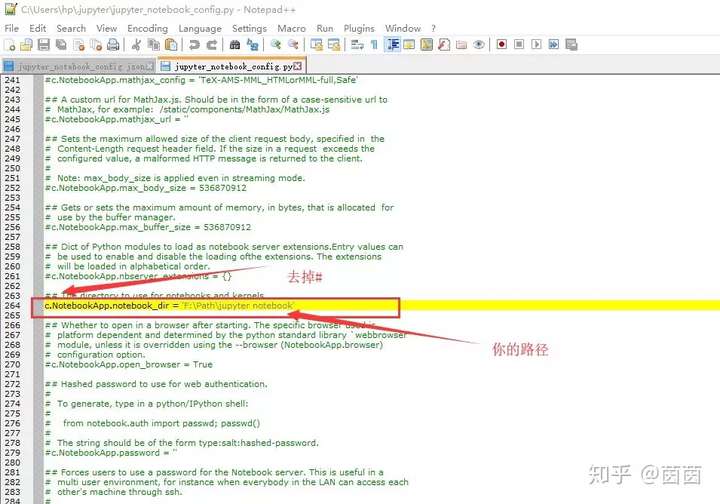Click the #c.NotebookApp.password line
Image resolution: width=720 pixels, height=504 pixels.
point(111,453)
